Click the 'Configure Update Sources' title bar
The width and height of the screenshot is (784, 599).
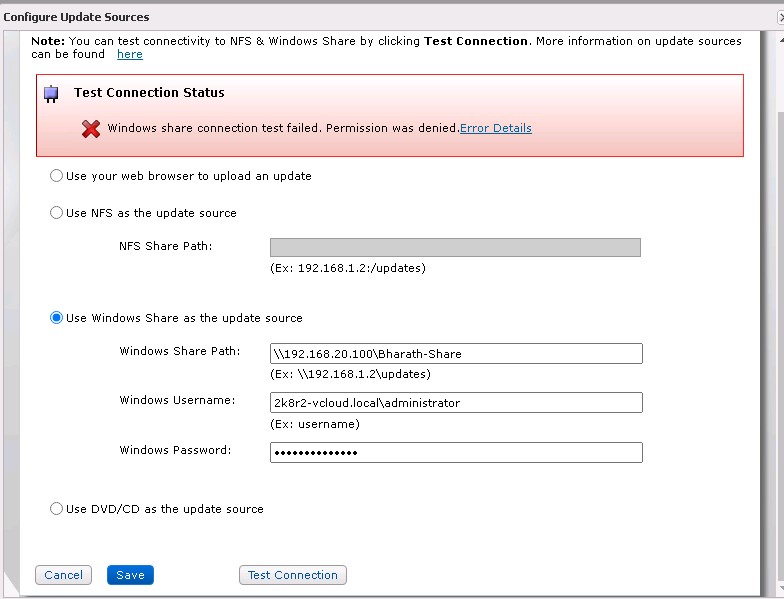(x=77, y=17)
